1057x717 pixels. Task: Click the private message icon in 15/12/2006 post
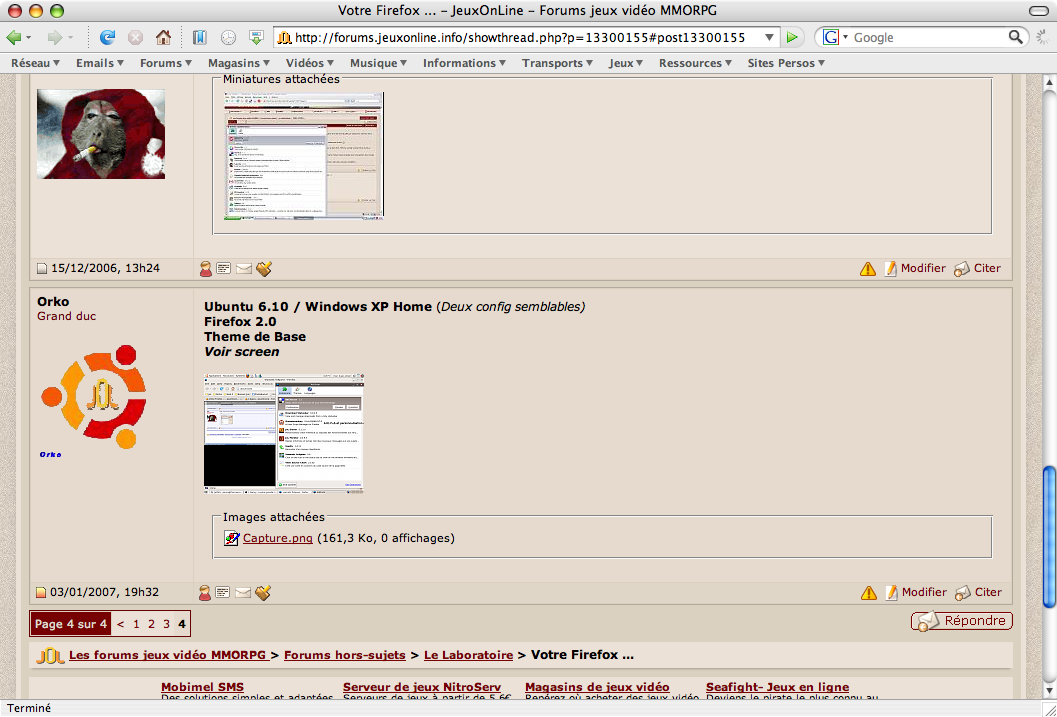click(x=224, y=268)
